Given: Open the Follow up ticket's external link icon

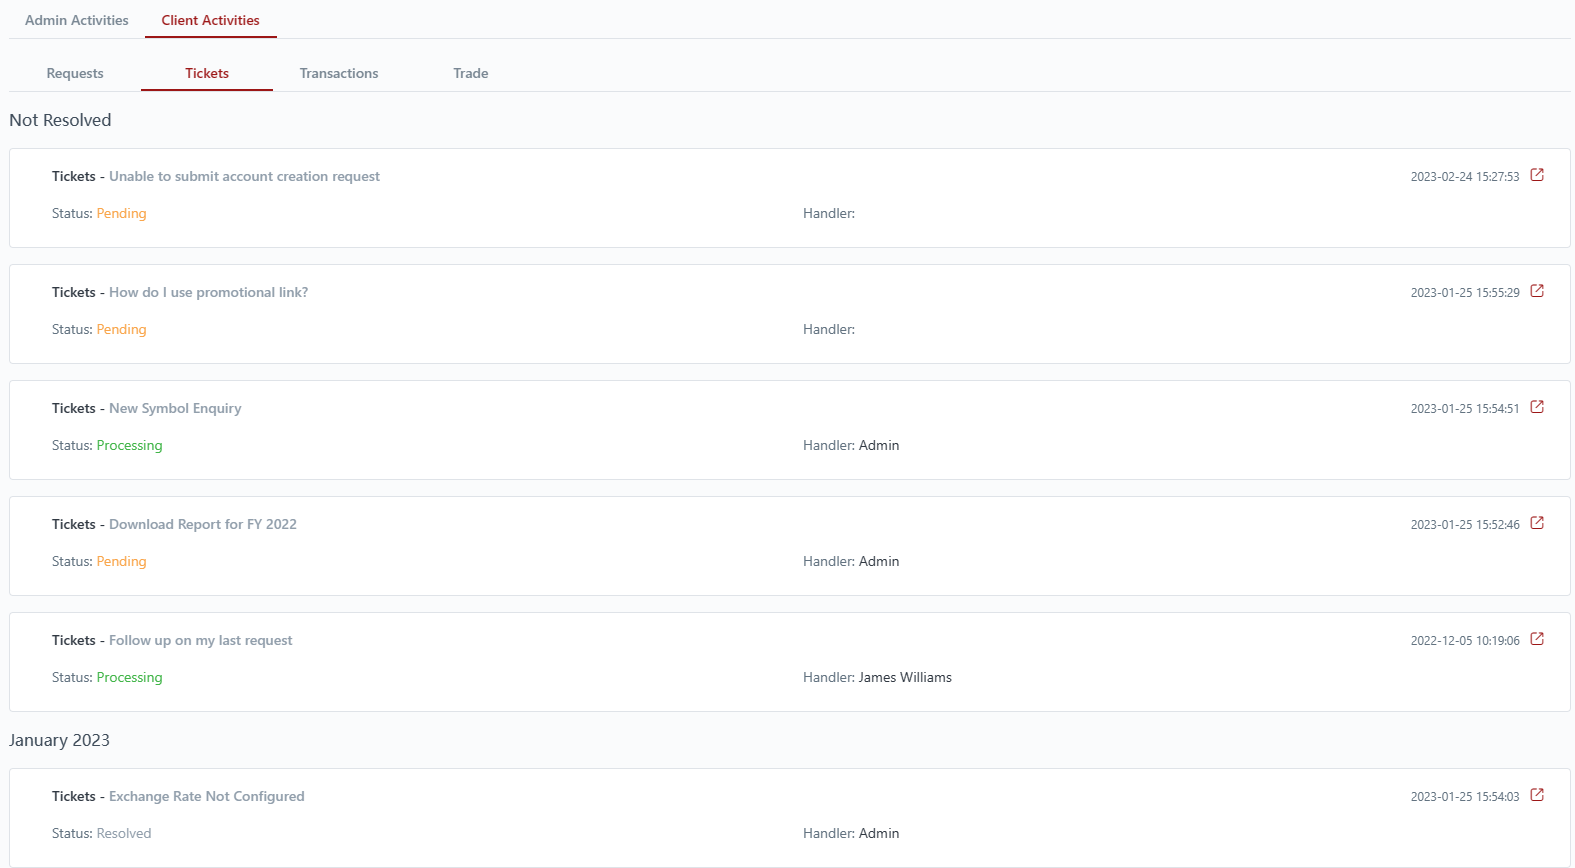Looking at the screenshot, I should pyautogui.click(x=1537, y=639).
